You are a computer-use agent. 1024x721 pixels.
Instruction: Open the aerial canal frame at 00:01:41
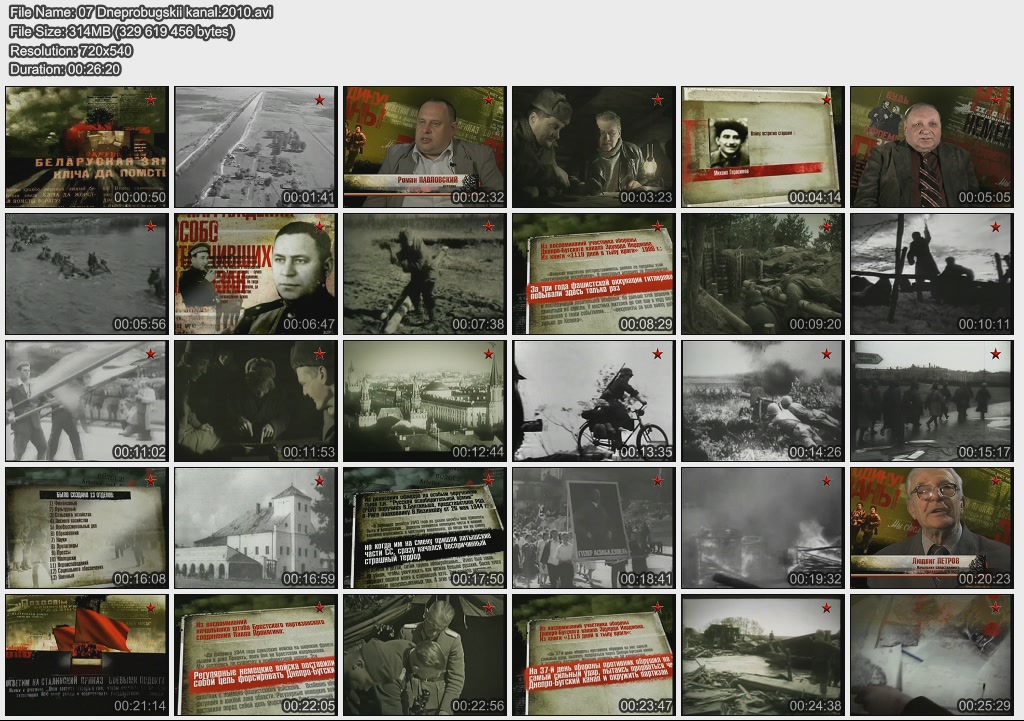click(255, 146)
